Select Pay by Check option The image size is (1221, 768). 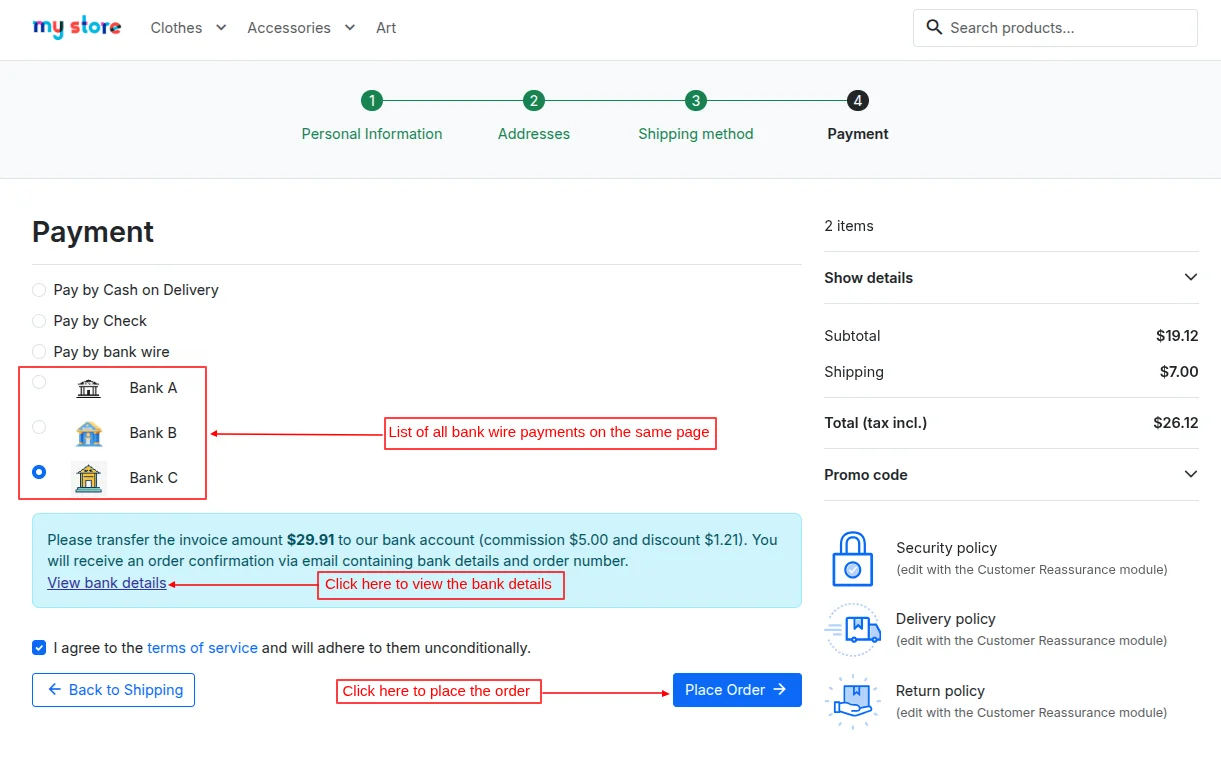(x=39, y=321)
